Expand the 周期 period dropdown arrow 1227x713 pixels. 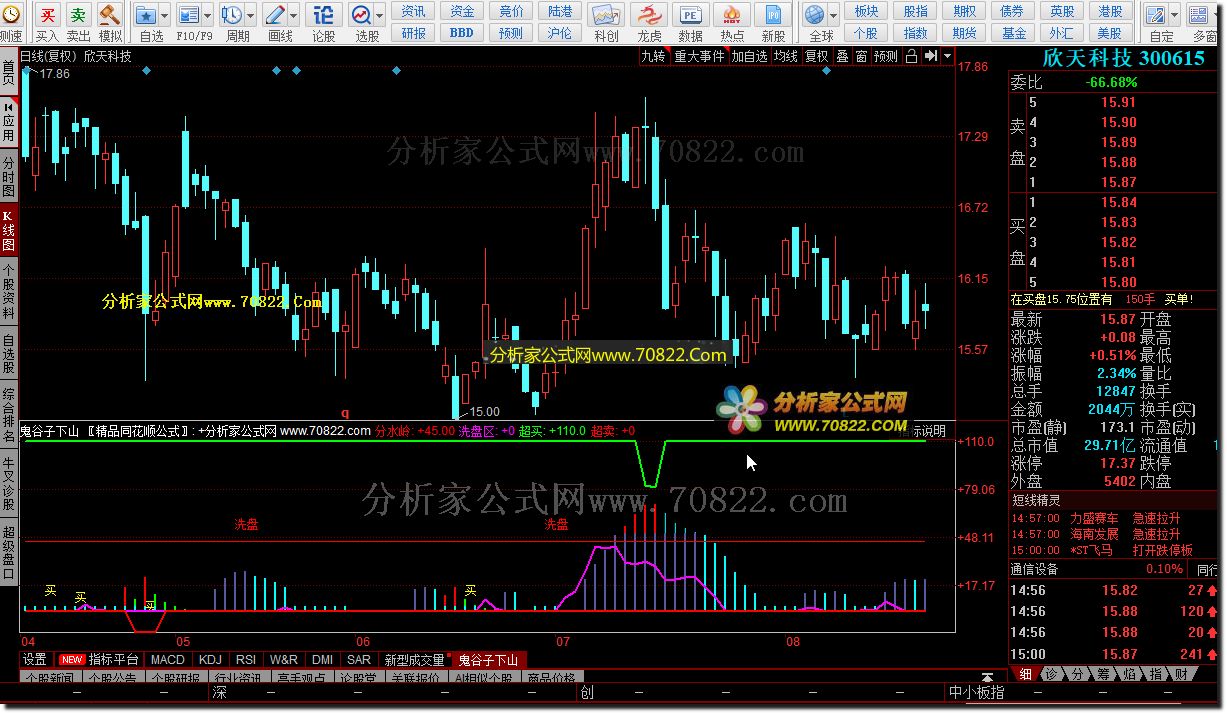pyautogui.click(x=249, y=16)
